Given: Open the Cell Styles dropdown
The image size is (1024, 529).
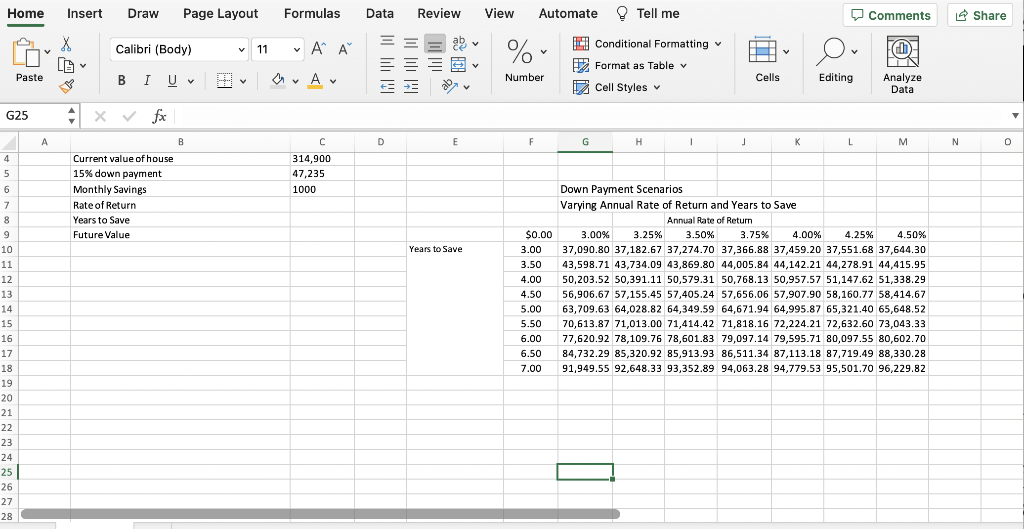Looking at the screenshot, I should 616,87.
